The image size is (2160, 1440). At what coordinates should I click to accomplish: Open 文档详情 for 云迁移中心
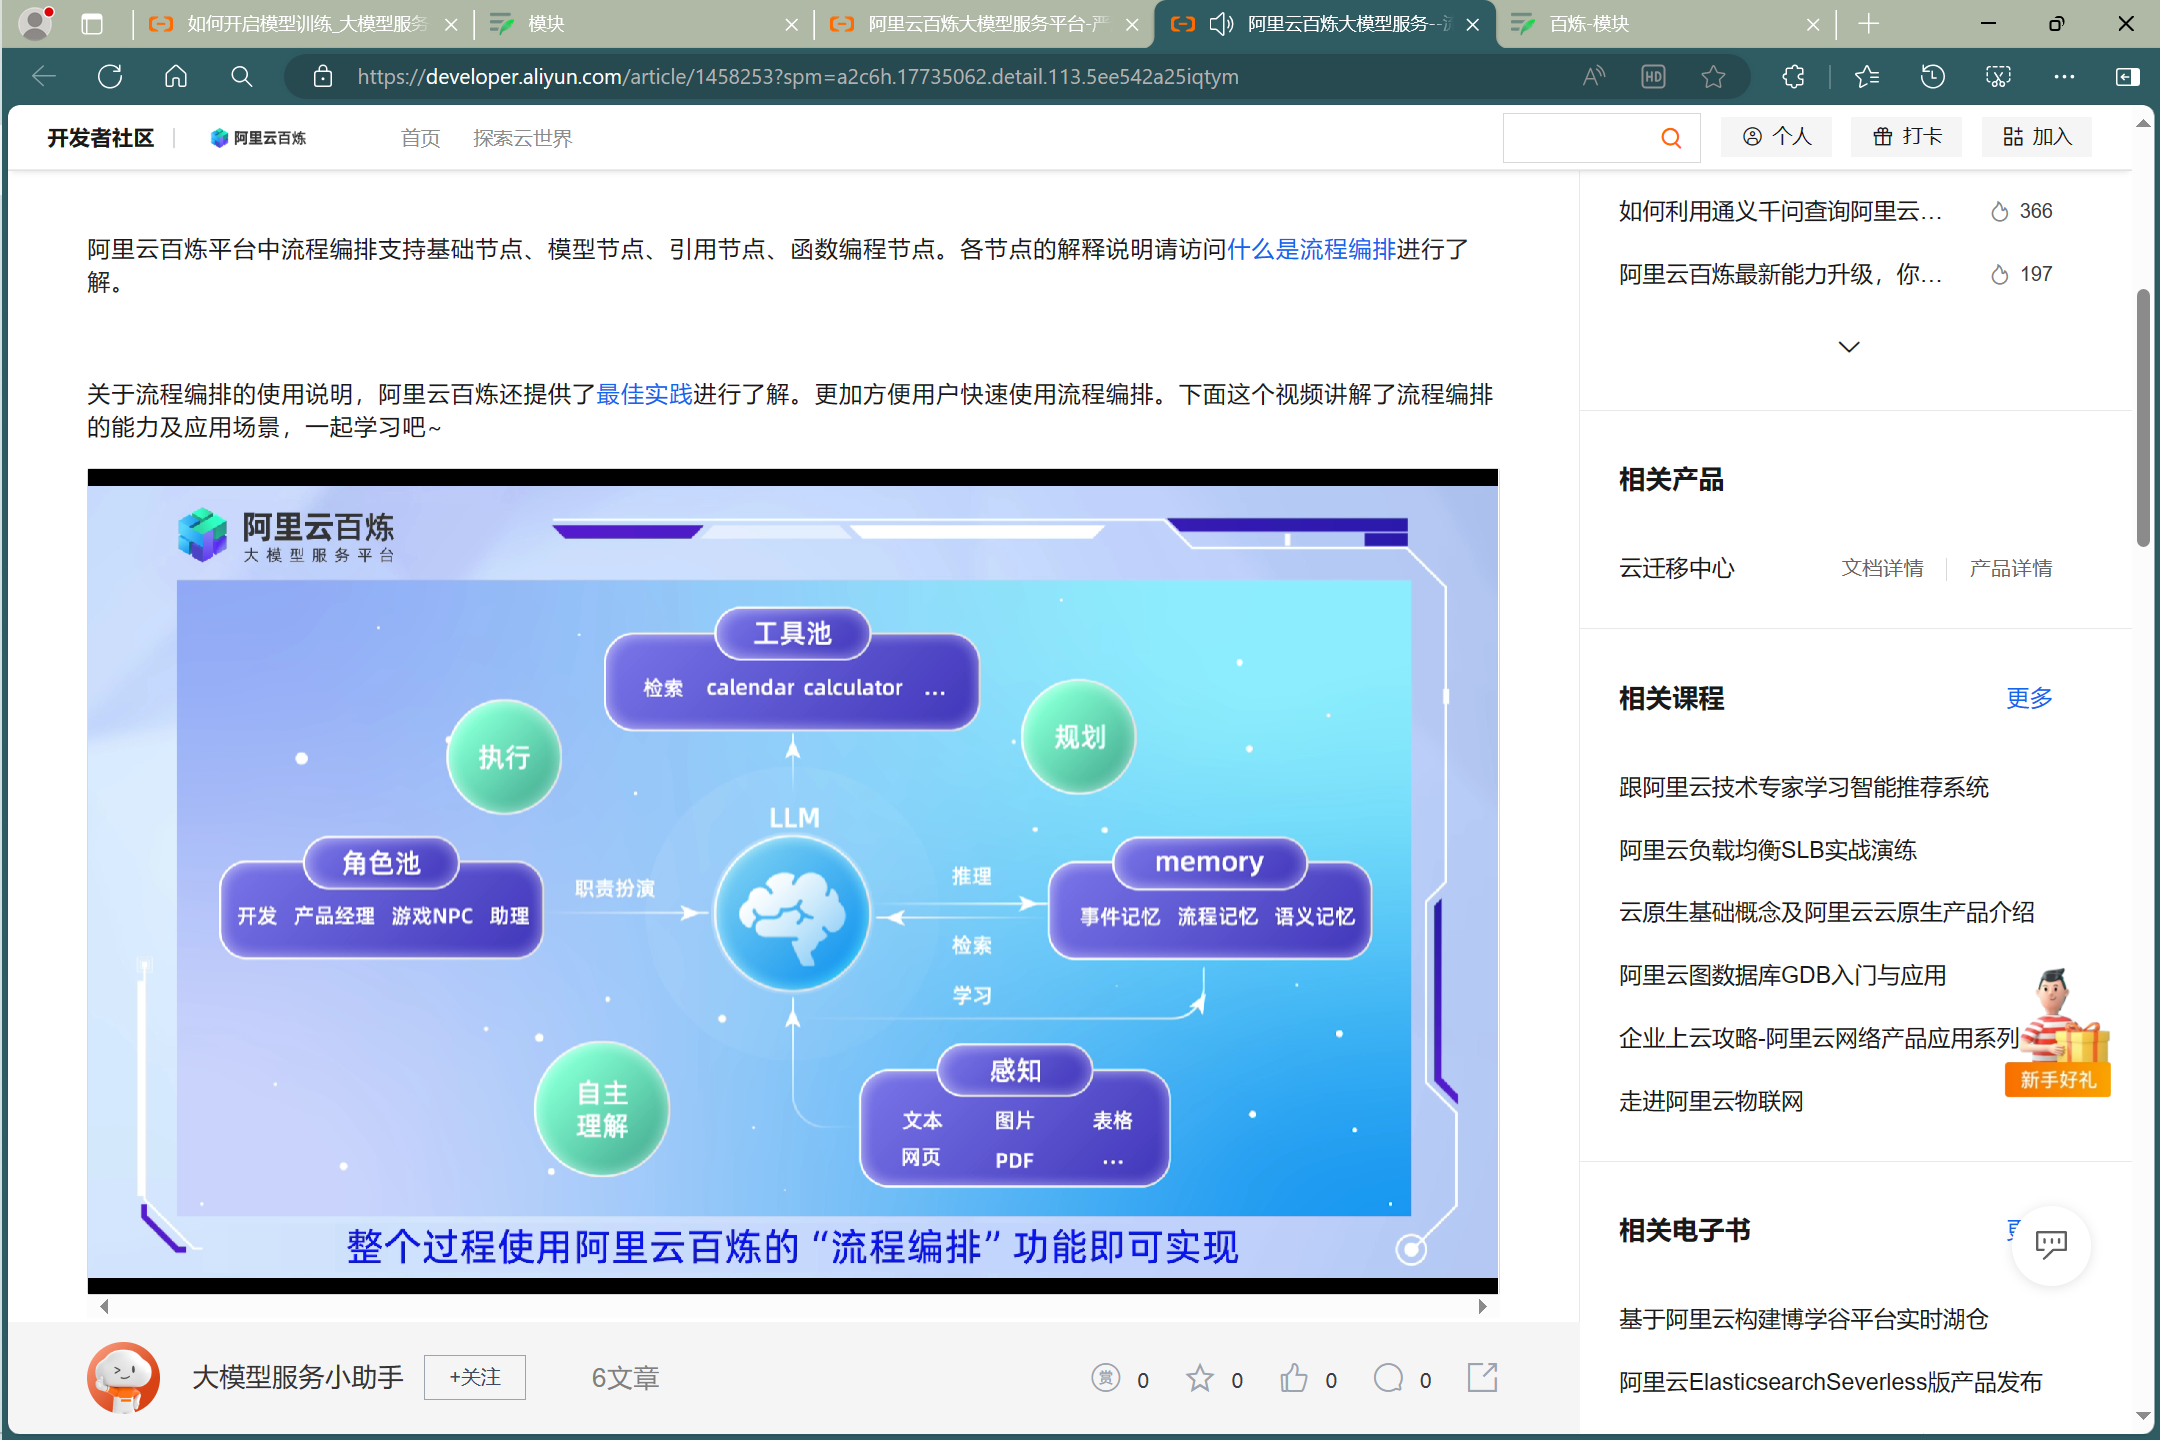tap(1882, 568)
